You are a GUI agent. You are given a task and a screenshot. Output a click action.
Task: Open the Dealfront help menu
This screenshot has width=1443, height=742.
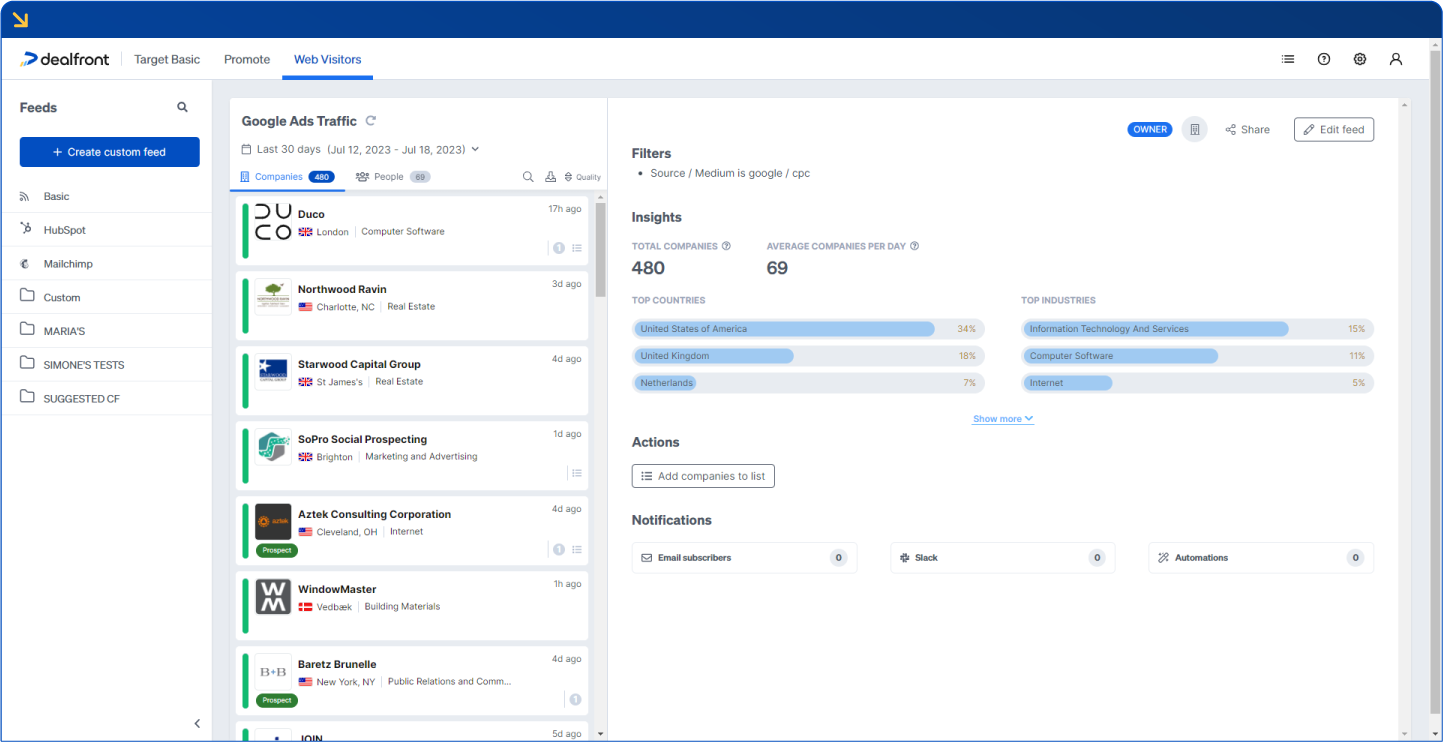pos(1324,59)
